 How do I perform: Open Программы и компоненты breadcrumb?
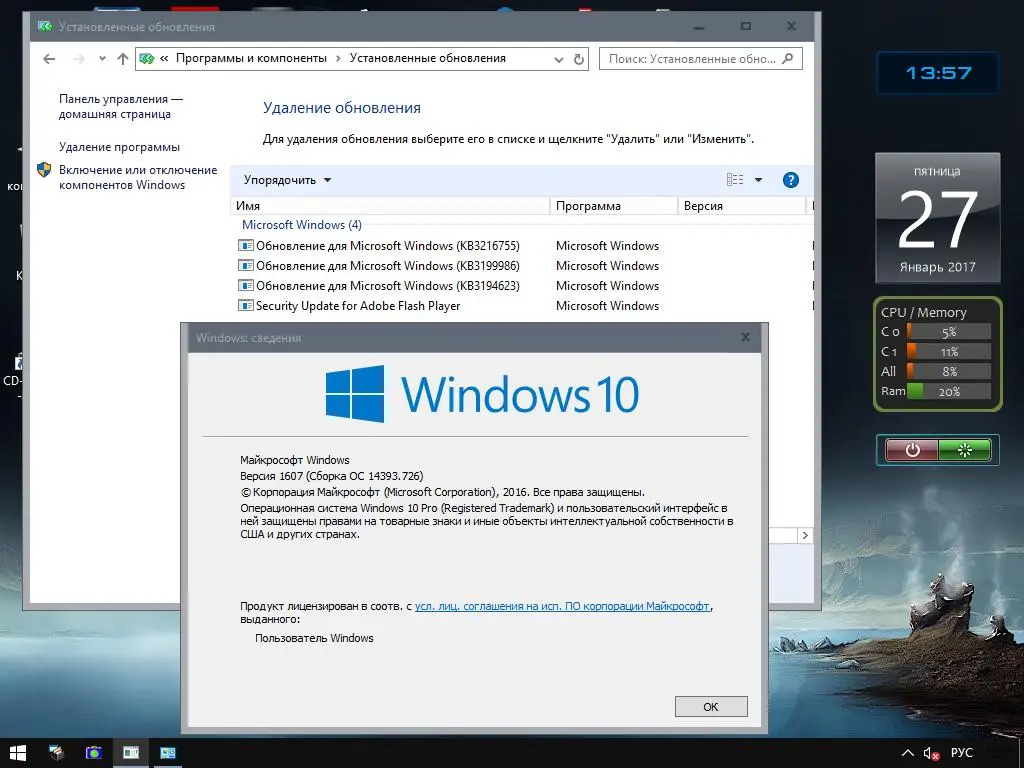tap(251, 58)
